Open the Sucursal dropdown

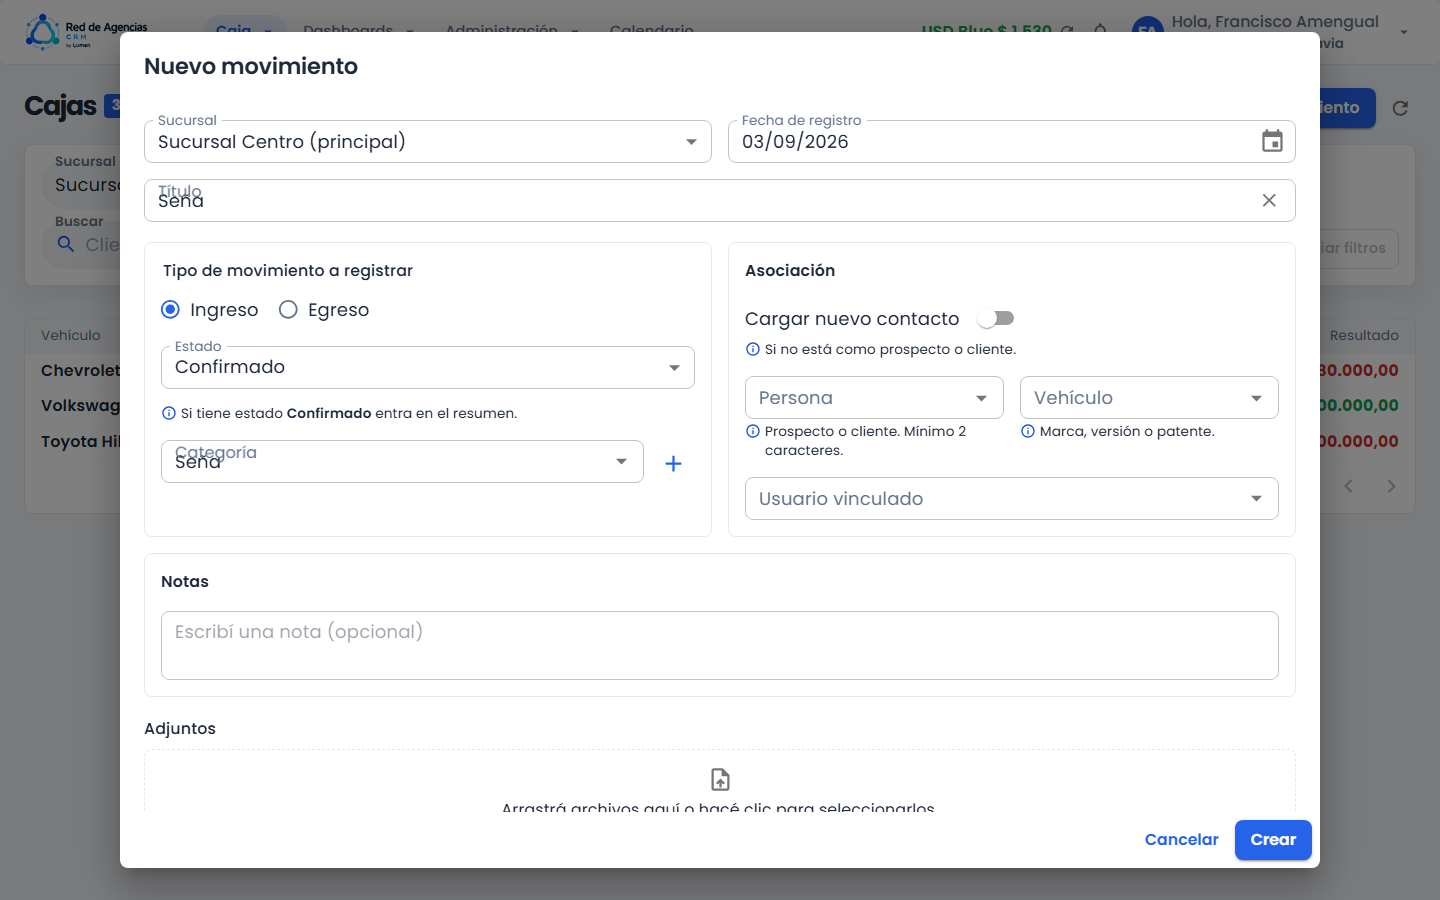pos(428,141)
